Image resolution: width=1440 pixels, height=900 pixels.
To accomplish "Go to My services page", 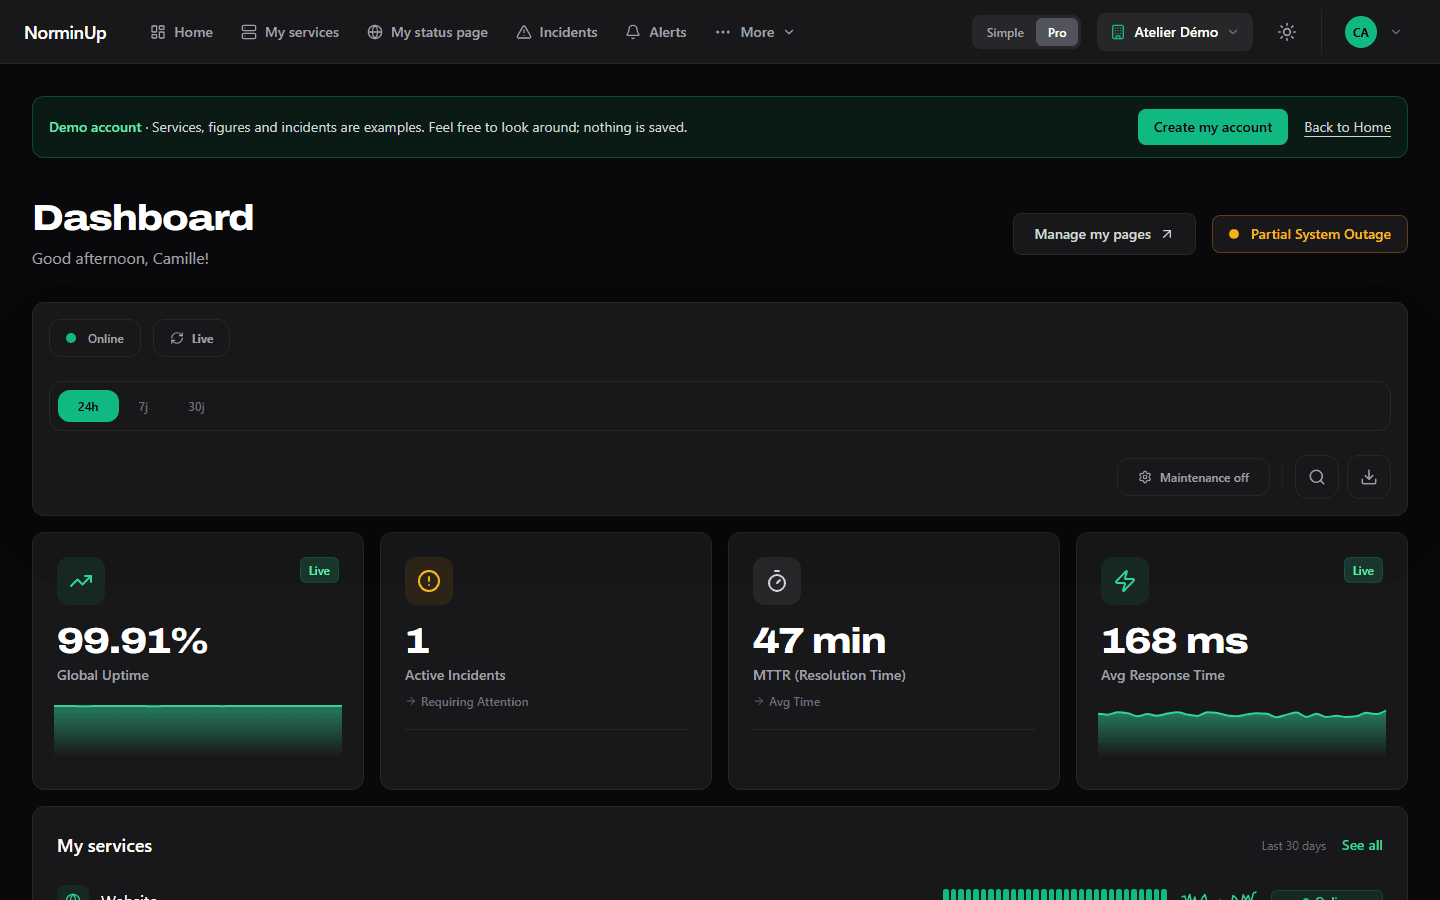I will point(290,32).
